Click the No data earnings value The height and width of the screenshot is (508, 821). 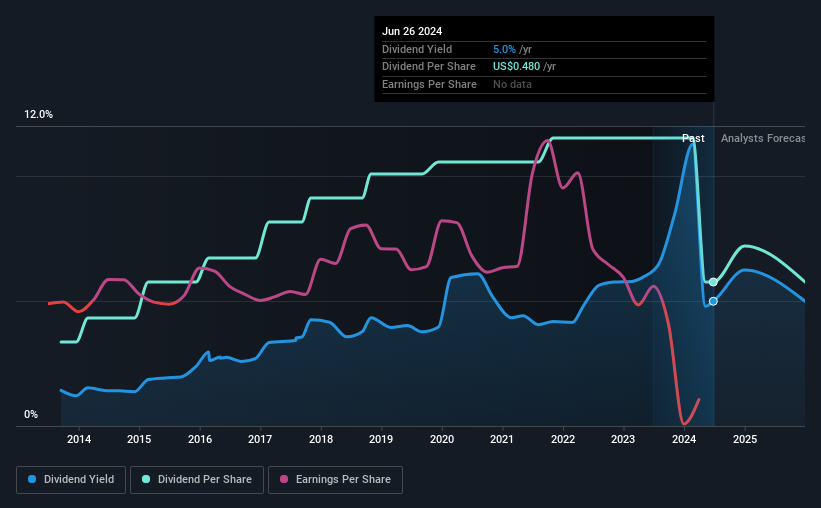point(512,84)
